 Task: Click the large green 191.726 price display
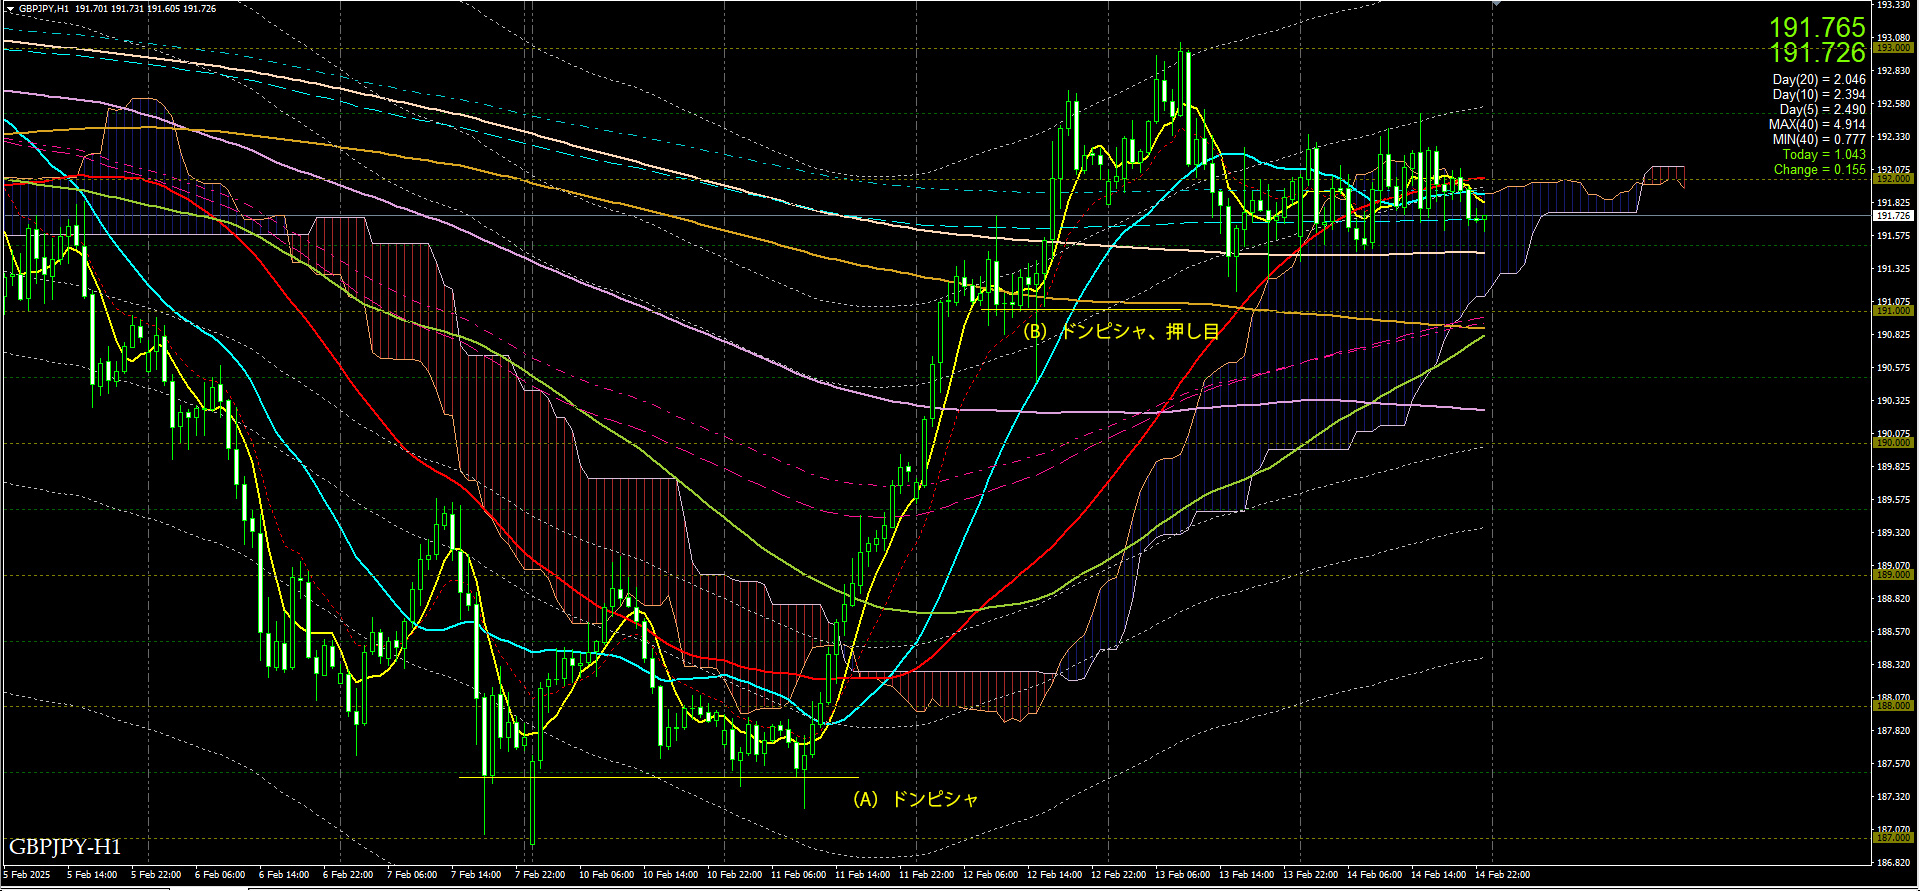tap(1817, 53)
